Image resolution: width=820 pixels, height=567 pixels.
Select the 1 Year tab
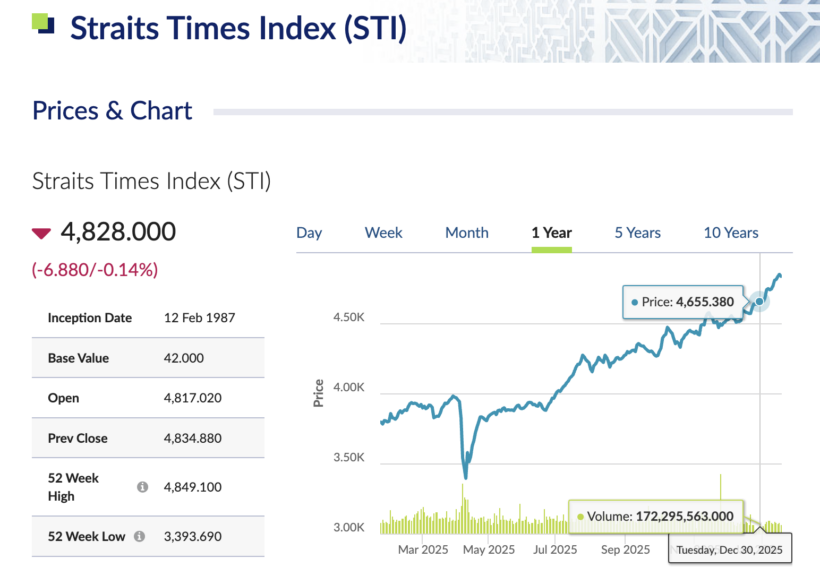551,233
